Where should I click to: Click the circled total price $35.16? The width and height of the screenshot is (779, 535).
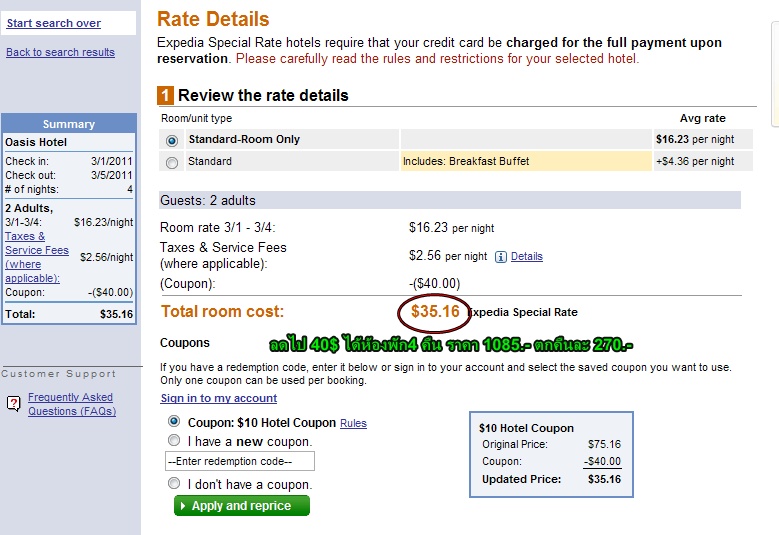pos(435,312)
